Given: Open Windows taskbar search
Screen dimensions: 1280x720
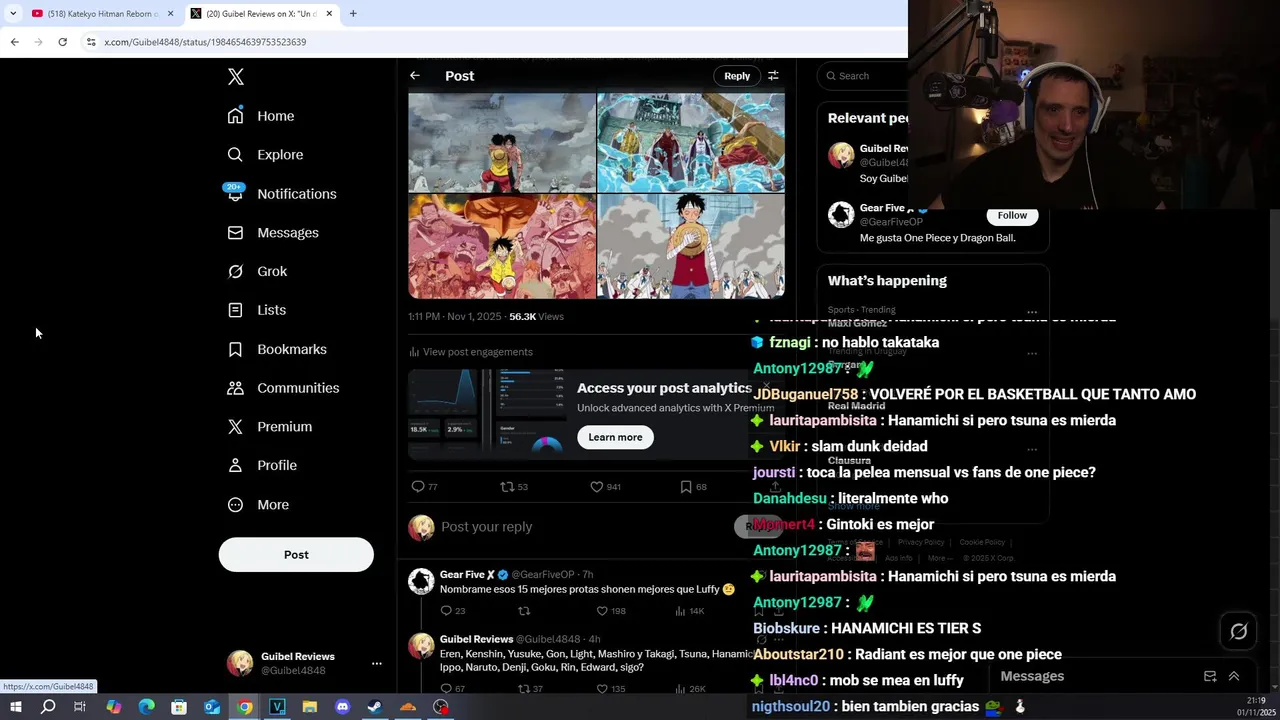Looking at the screenshot, I should [48, 707].
